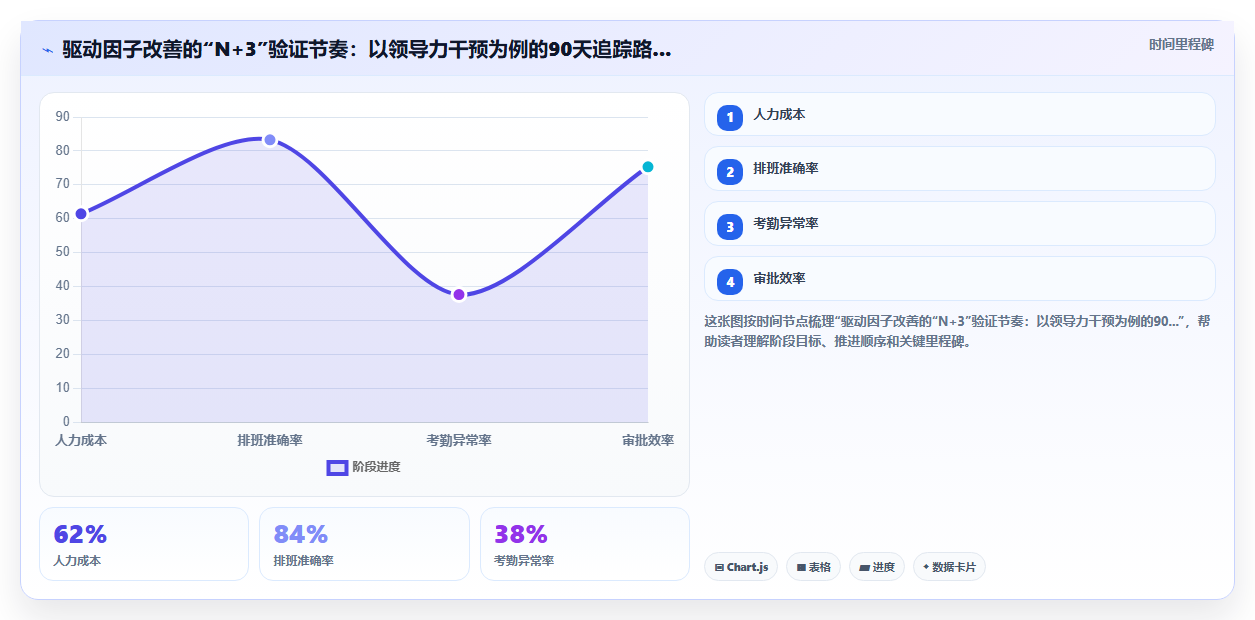
Task: Click the card title starting with 驱动因子改善的
Action: click(x=366, y=50)
